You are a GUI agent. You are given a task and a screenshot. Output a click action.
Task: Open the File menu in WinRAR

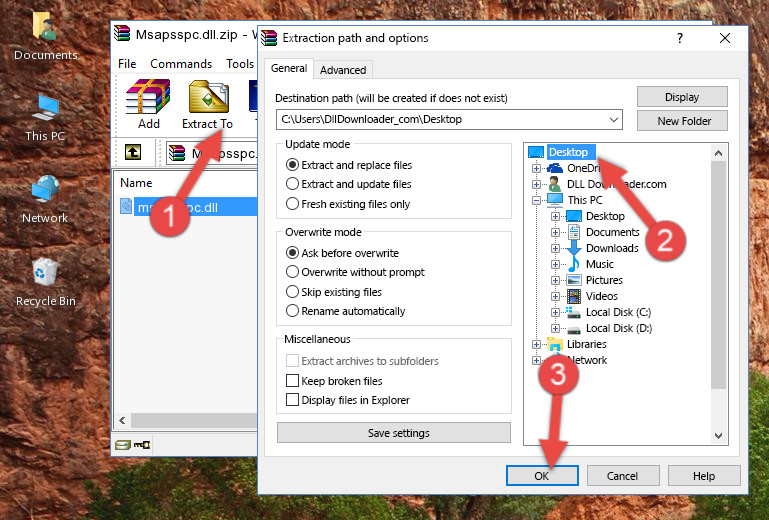tap(127, 64)
